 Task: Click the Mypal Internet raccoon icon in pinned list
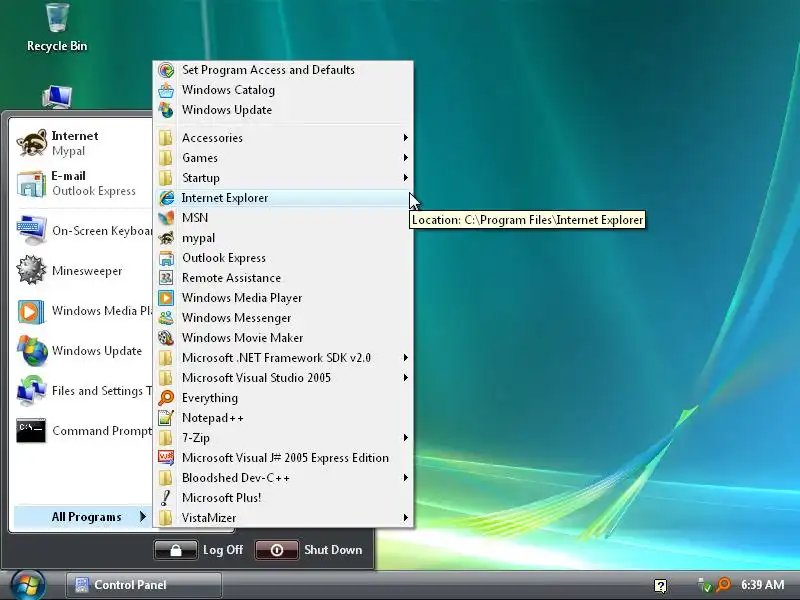click(32, 143)
